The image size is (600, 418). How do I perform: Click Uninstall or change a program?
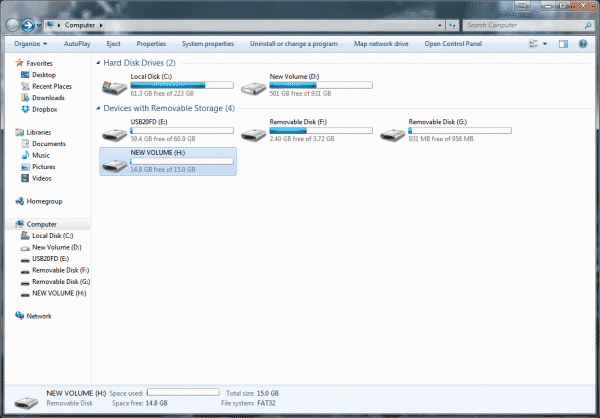click(x=294, y=44)
